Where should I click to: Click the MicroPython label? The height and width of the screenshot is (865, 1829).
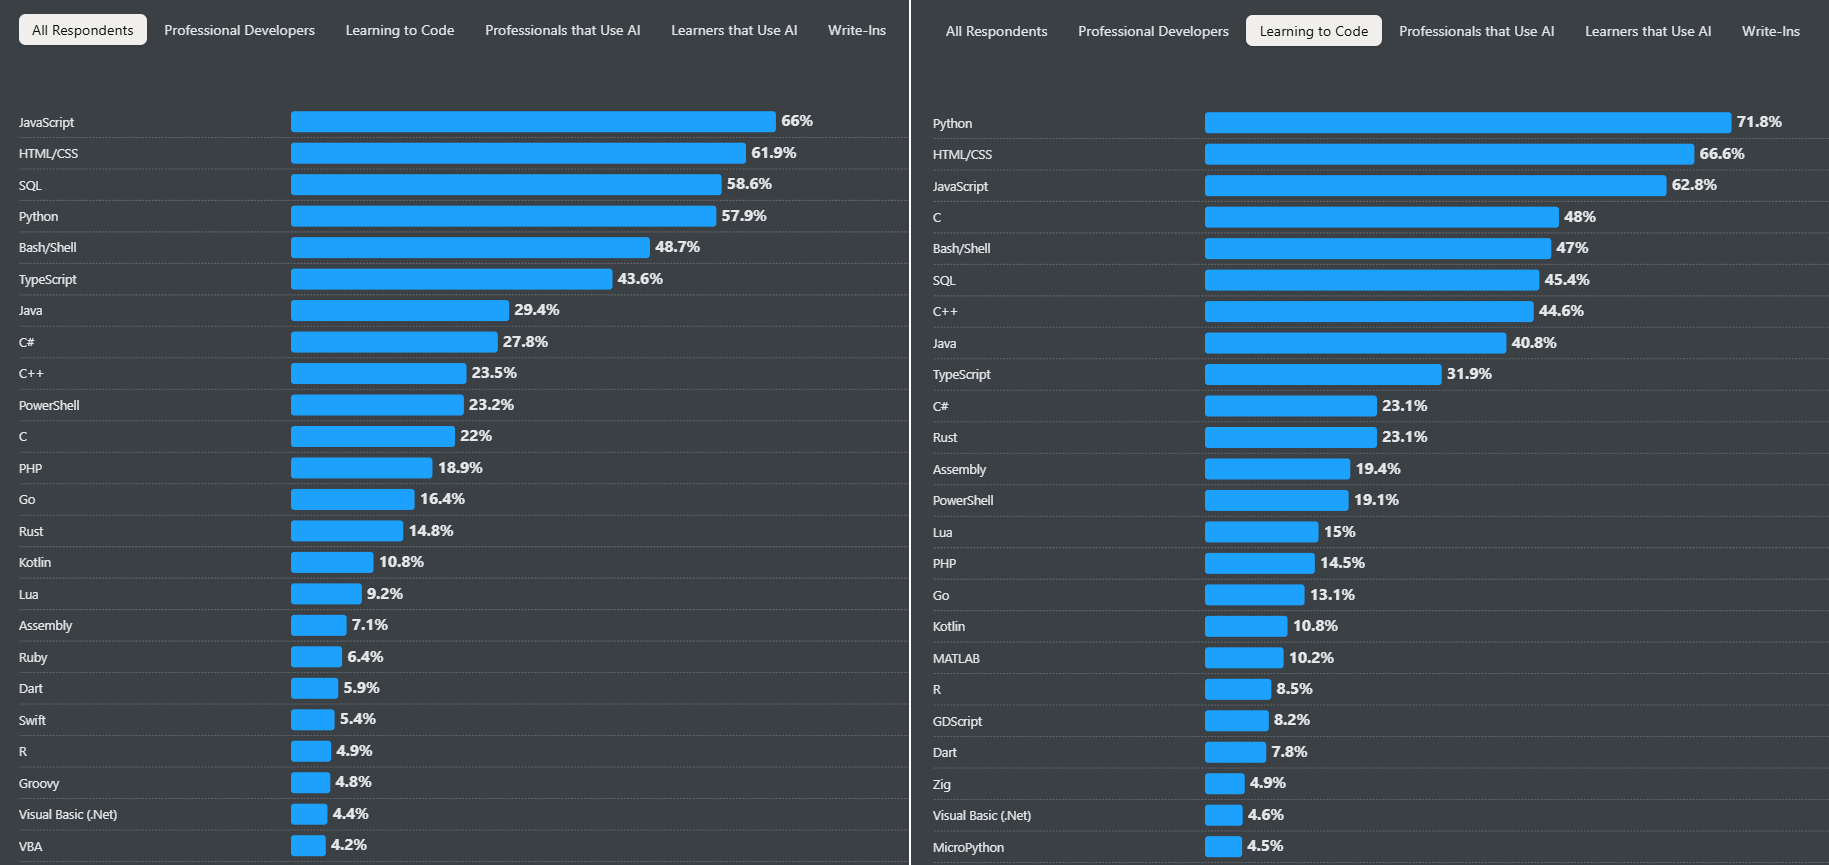pyautogui.click(x=968, y=847)
